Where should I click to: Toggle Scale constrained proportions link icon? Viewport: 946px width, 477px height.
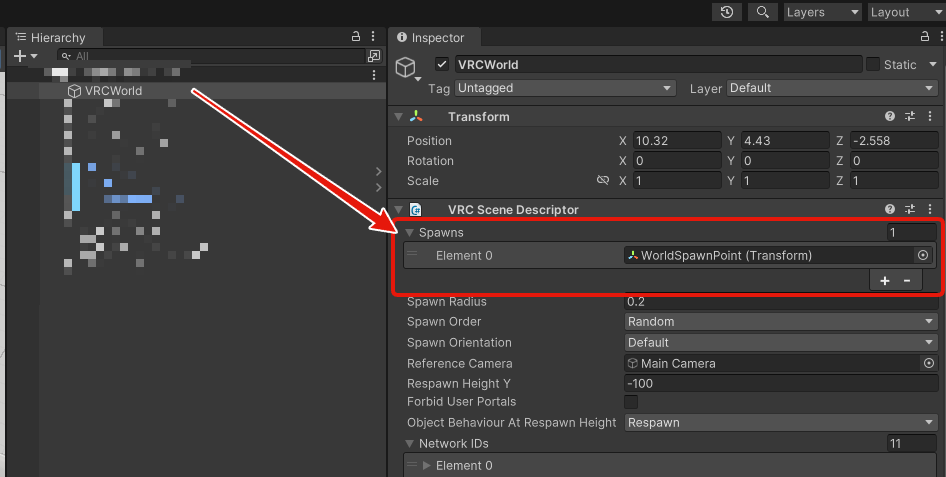tap(603, 180)
